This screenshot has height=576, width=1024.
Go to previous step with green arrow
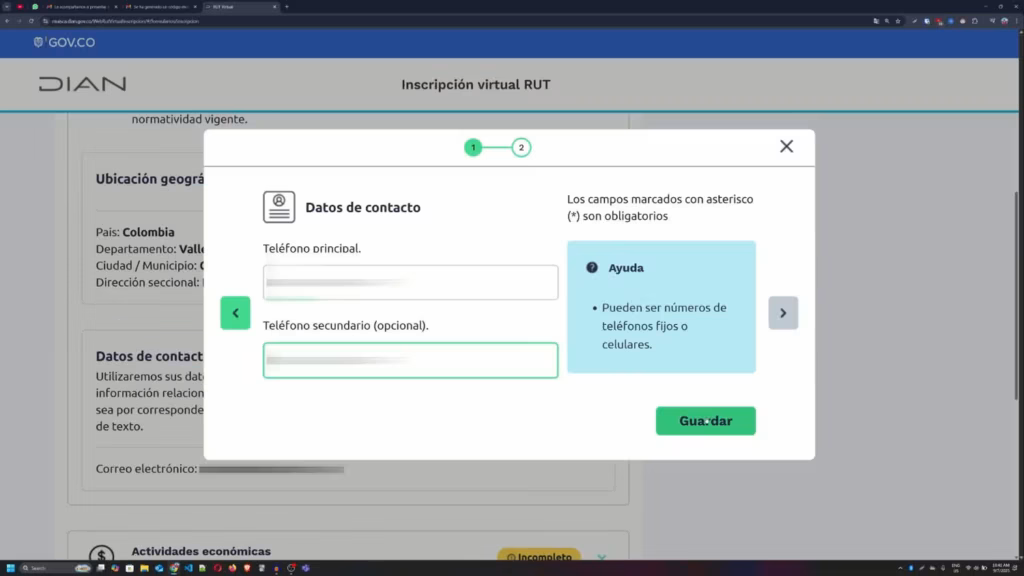coord(235,313)
